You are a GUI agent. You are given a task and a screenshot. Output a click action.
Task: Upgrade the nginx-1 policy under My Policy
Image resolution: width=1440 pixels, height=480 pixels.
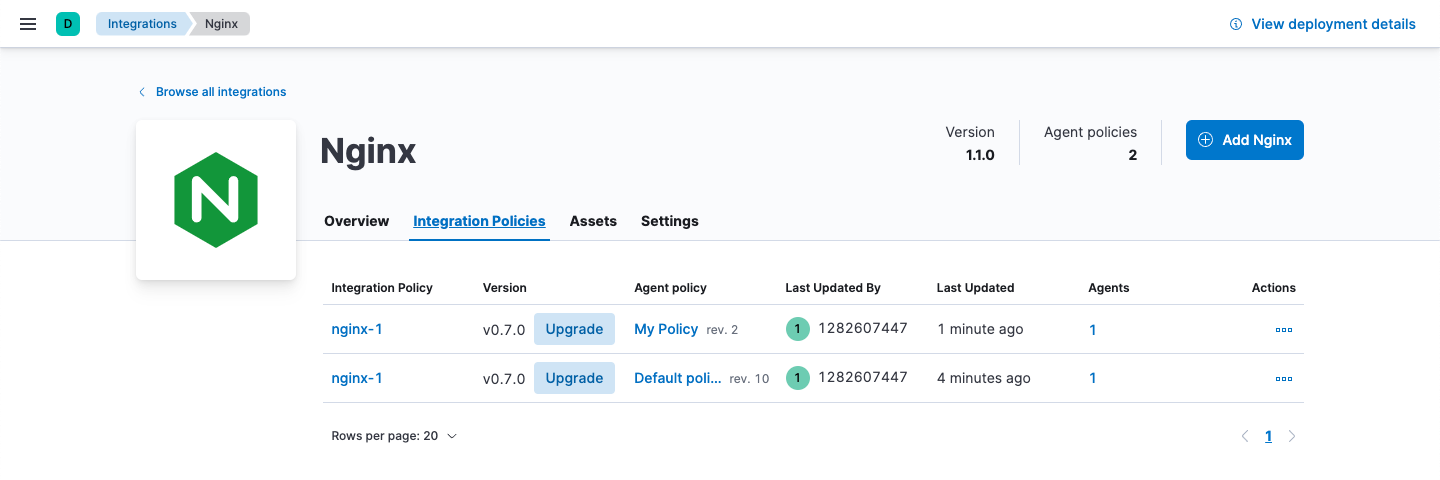pos(574,329)
